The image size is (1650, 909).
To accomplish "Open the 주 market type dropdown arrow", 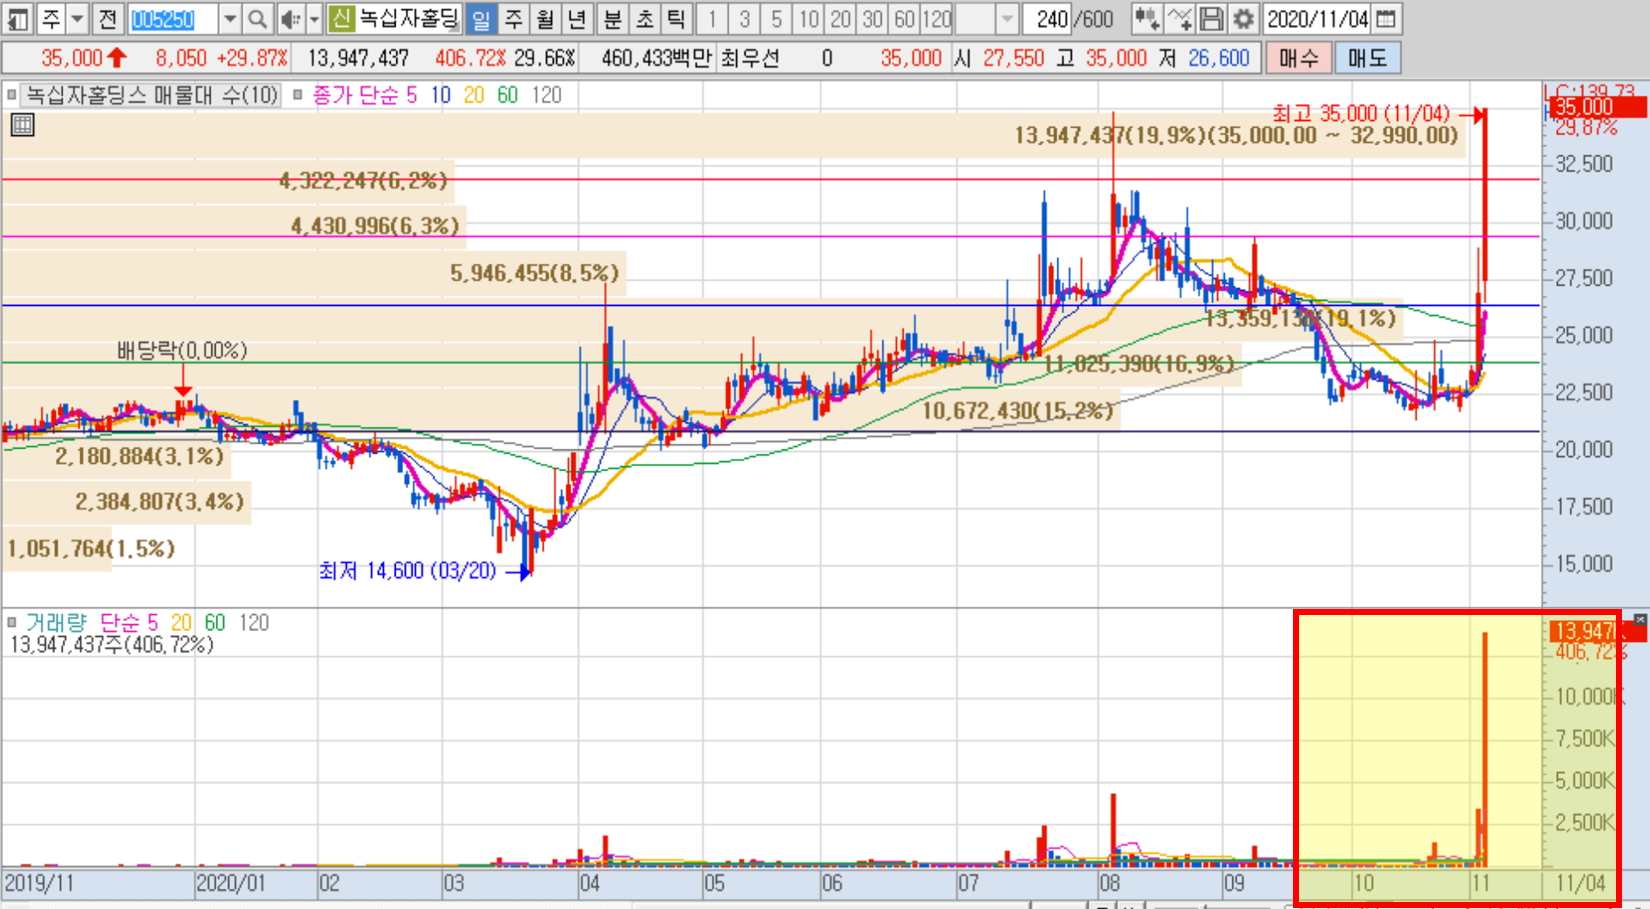I will [77, 18].
